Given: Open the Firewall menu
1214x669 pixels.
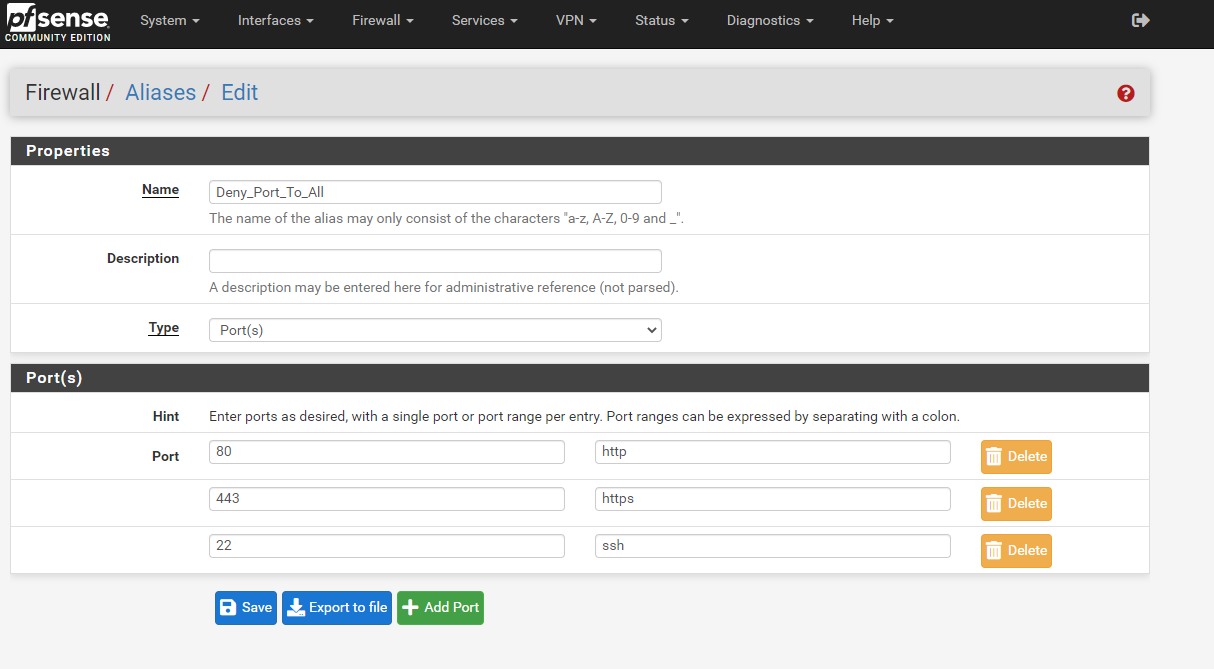Looking at the screenshot, I should (x=383, y=20).
